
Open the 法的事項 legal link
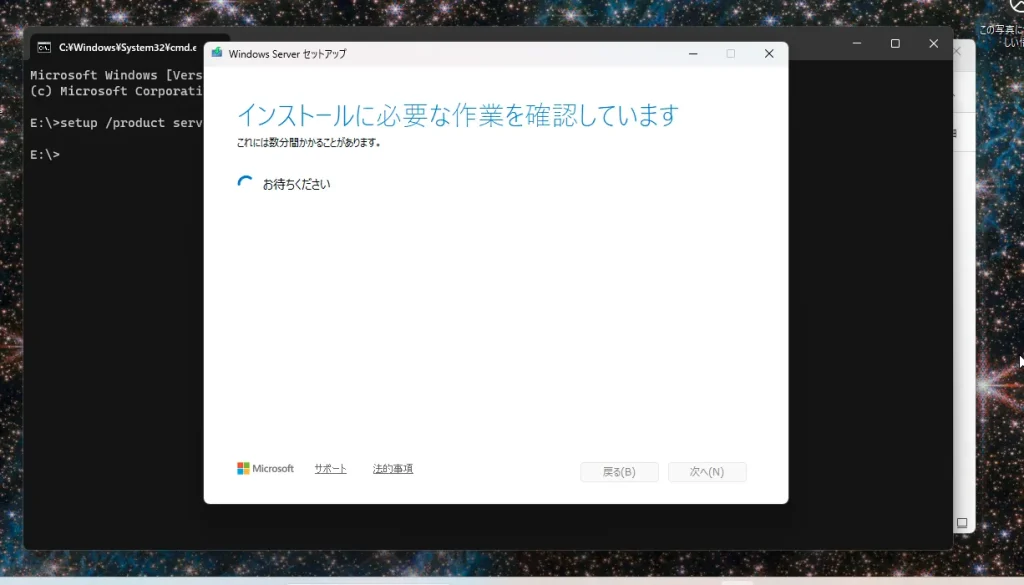coord(392,469)
